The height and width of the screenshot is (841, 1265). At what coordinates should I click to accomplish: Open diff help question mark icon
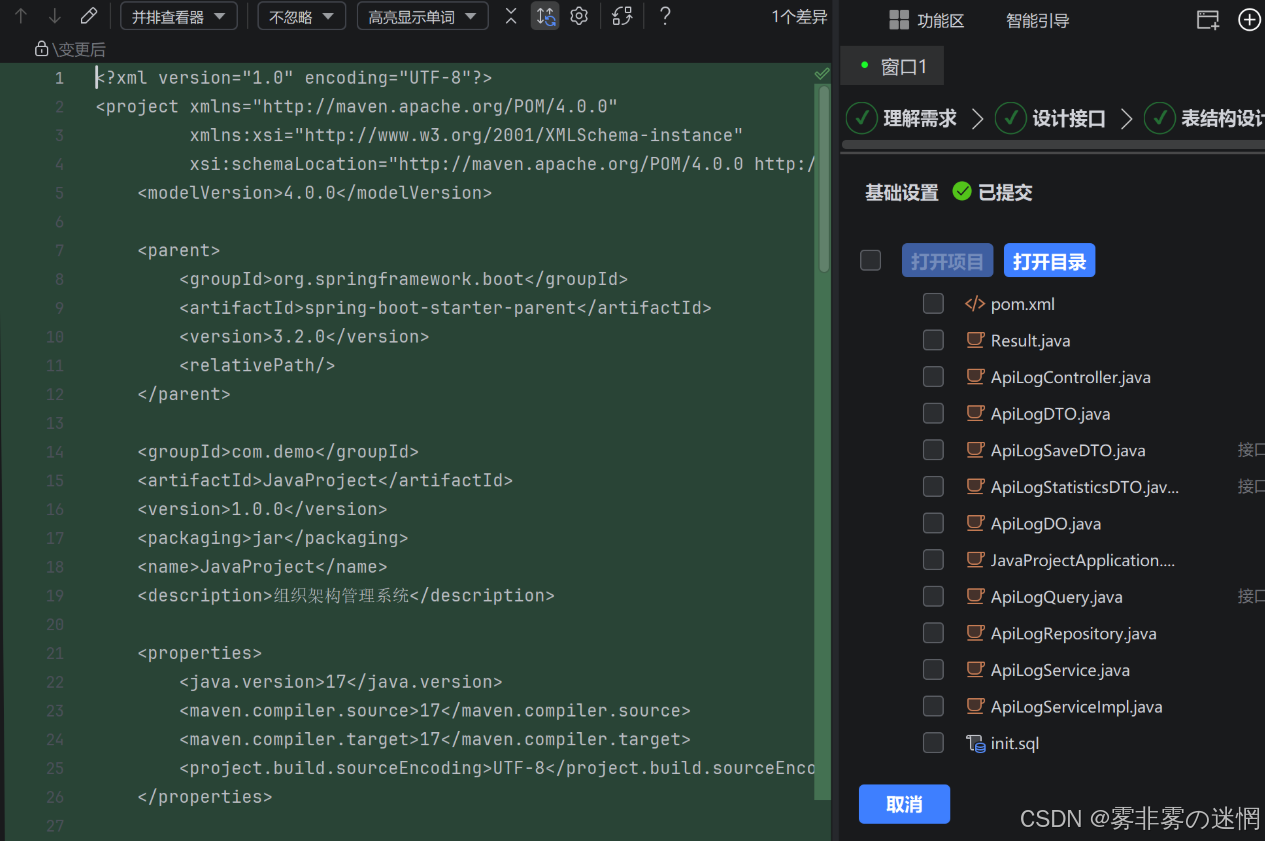pyautogui.click(x=664, y=16)
